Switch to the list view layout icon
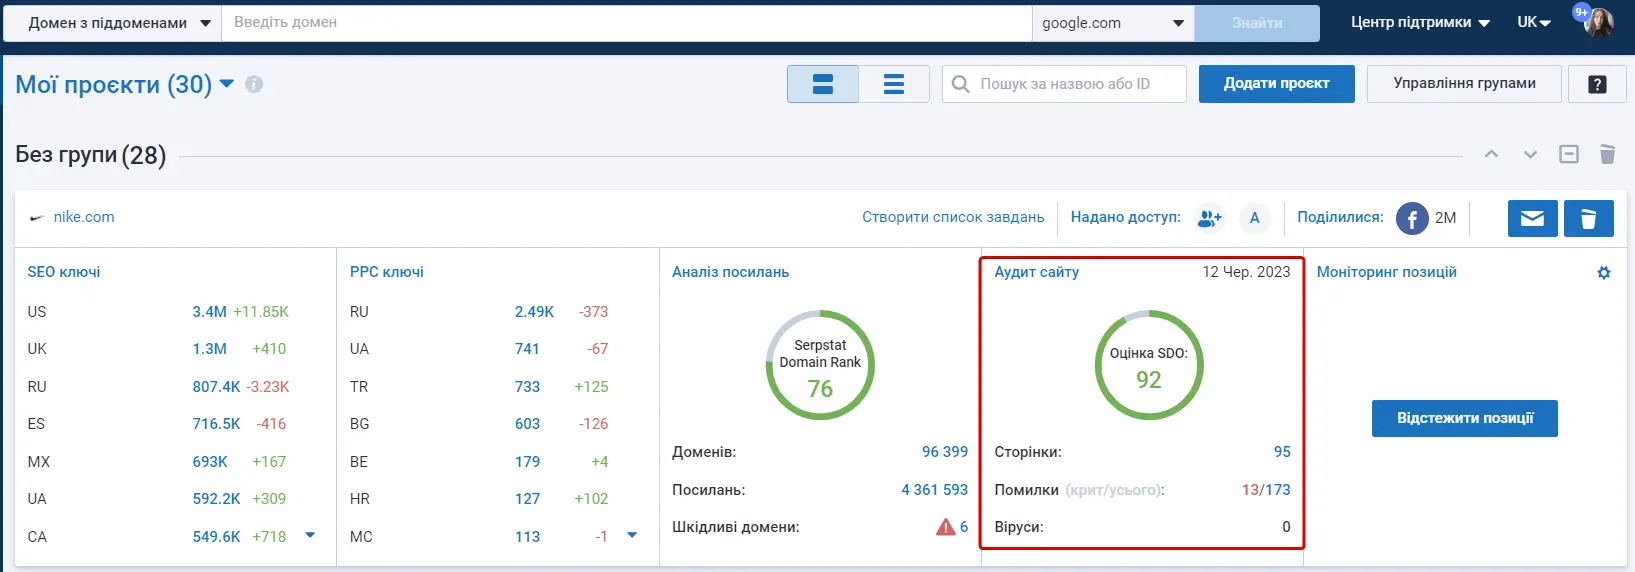1635x572 pixels. click(x=894, y=84)
